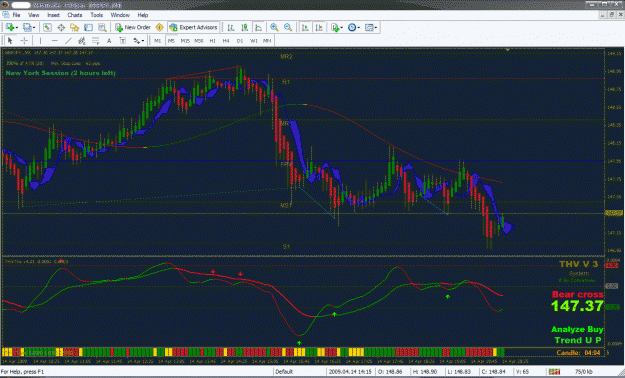Click the "THV V 3" system label
Image resolution: width=625 pixels, height=378 pixels.
pos(578,264)
